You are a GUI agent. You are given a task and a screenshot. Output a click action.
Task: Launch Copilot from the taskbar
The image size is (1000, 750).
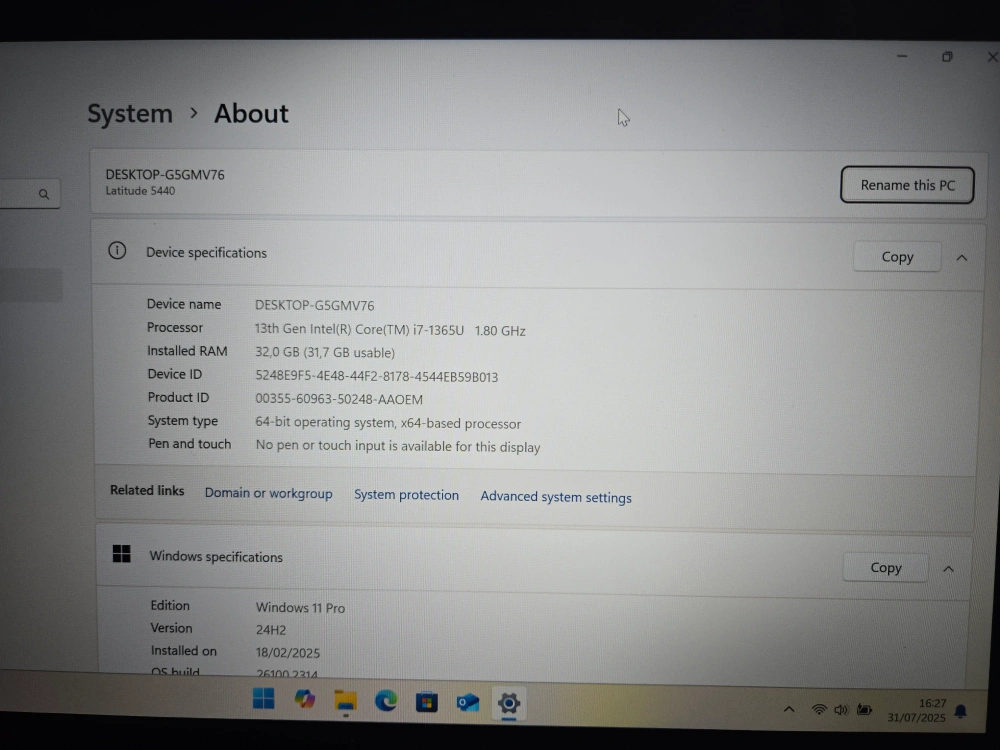tap(305, 700)
